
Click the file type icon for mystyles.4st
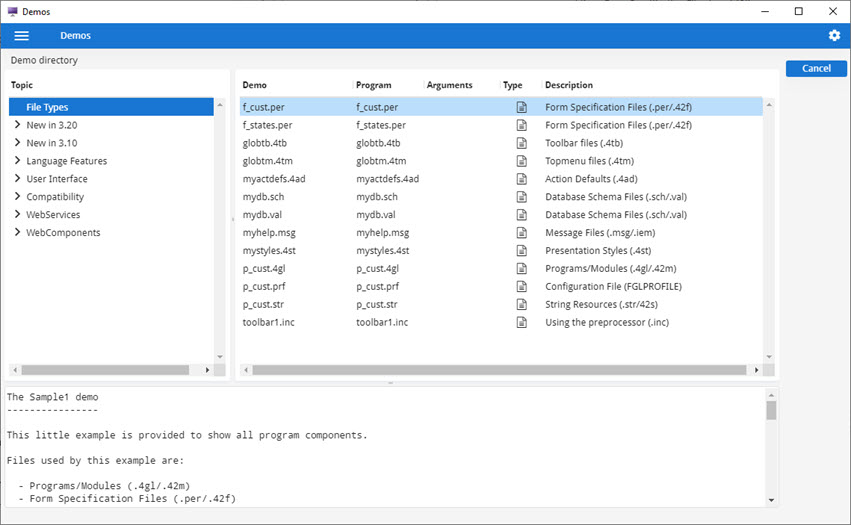522,250
